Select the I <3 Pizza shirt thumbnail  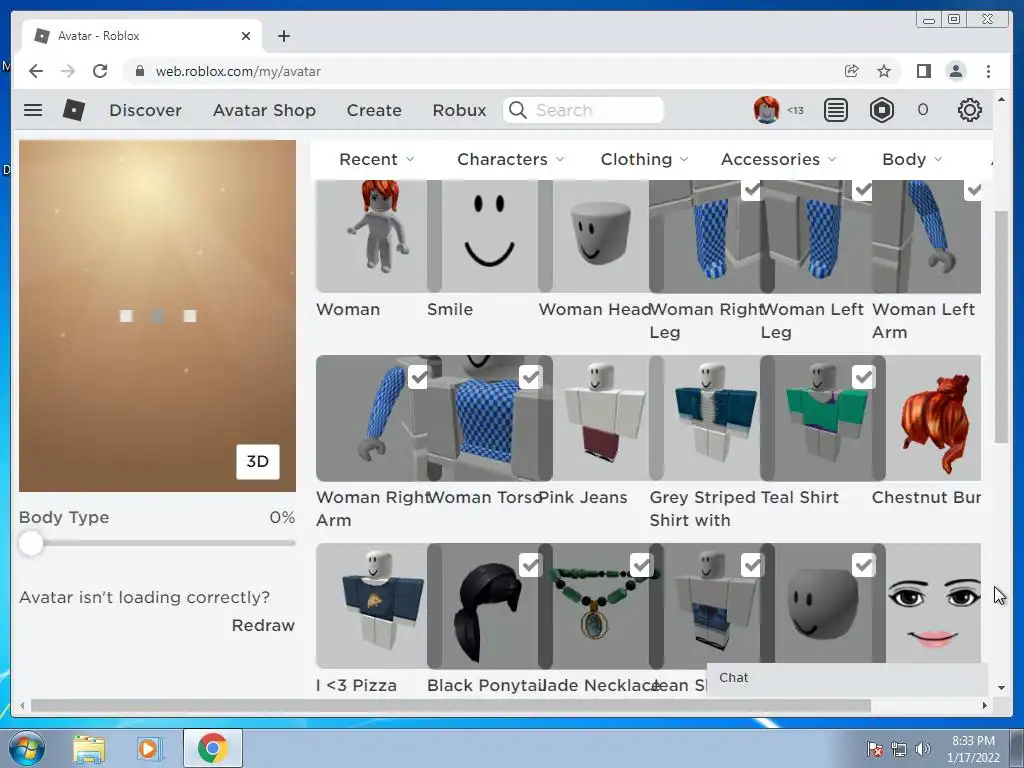(371, 606)
